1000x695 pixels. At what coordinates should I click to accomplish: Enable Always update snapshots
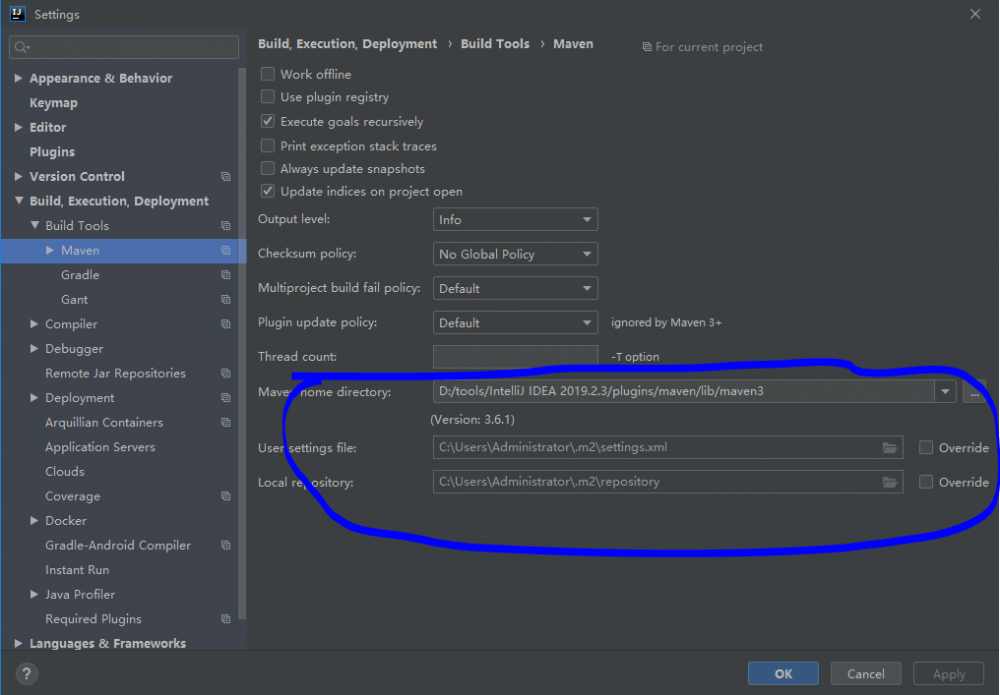(x=268, y=168)
